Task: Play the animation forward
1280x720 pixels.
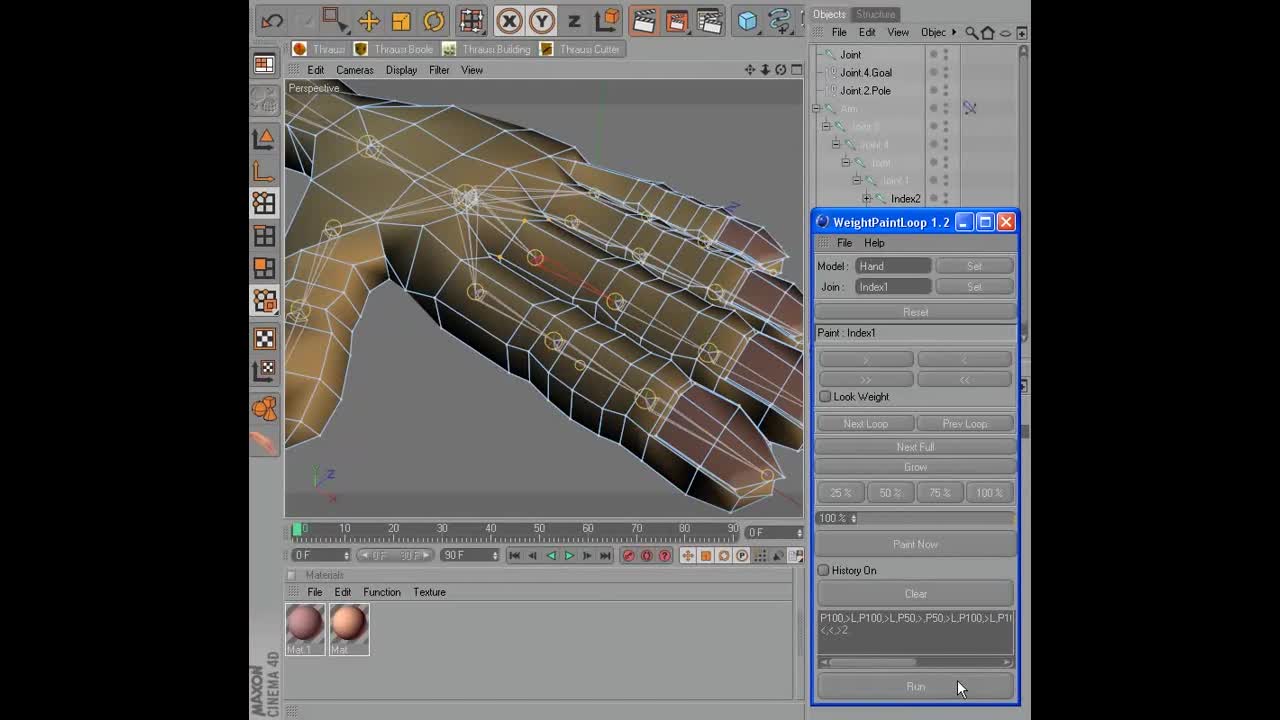Action: (x=569, y=556)
